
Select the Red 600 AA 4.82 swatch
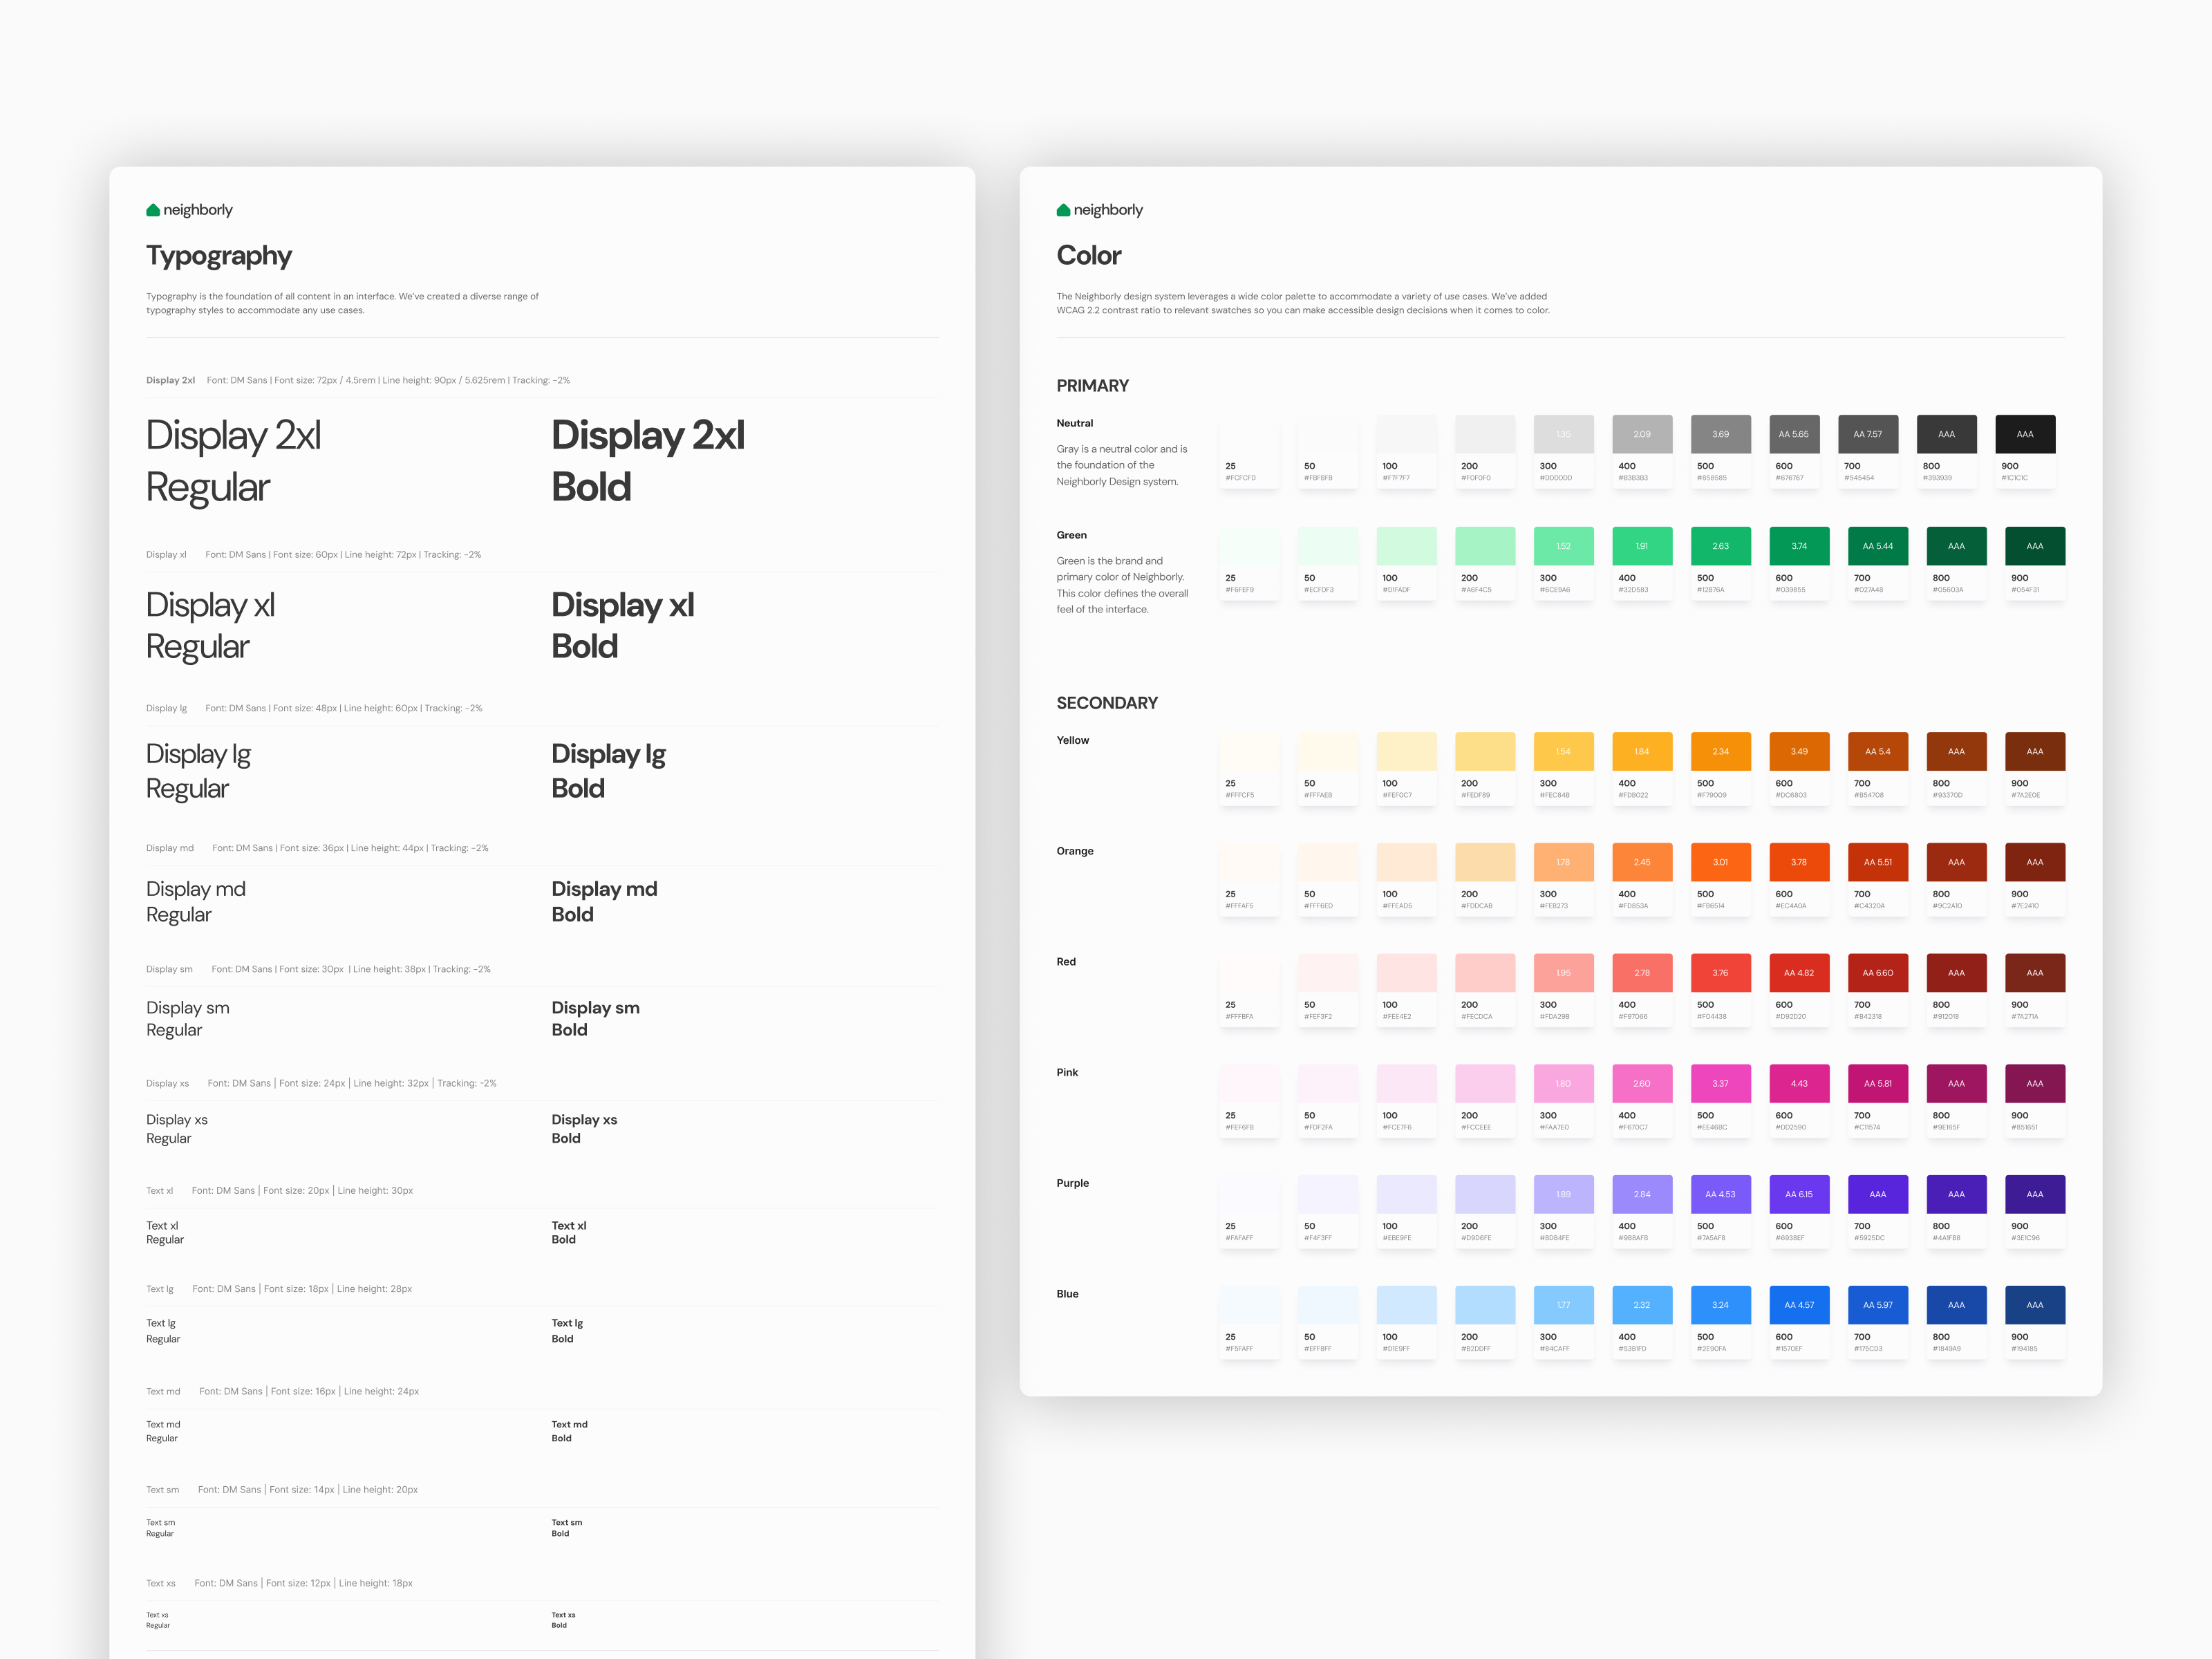coord(1799,972)
